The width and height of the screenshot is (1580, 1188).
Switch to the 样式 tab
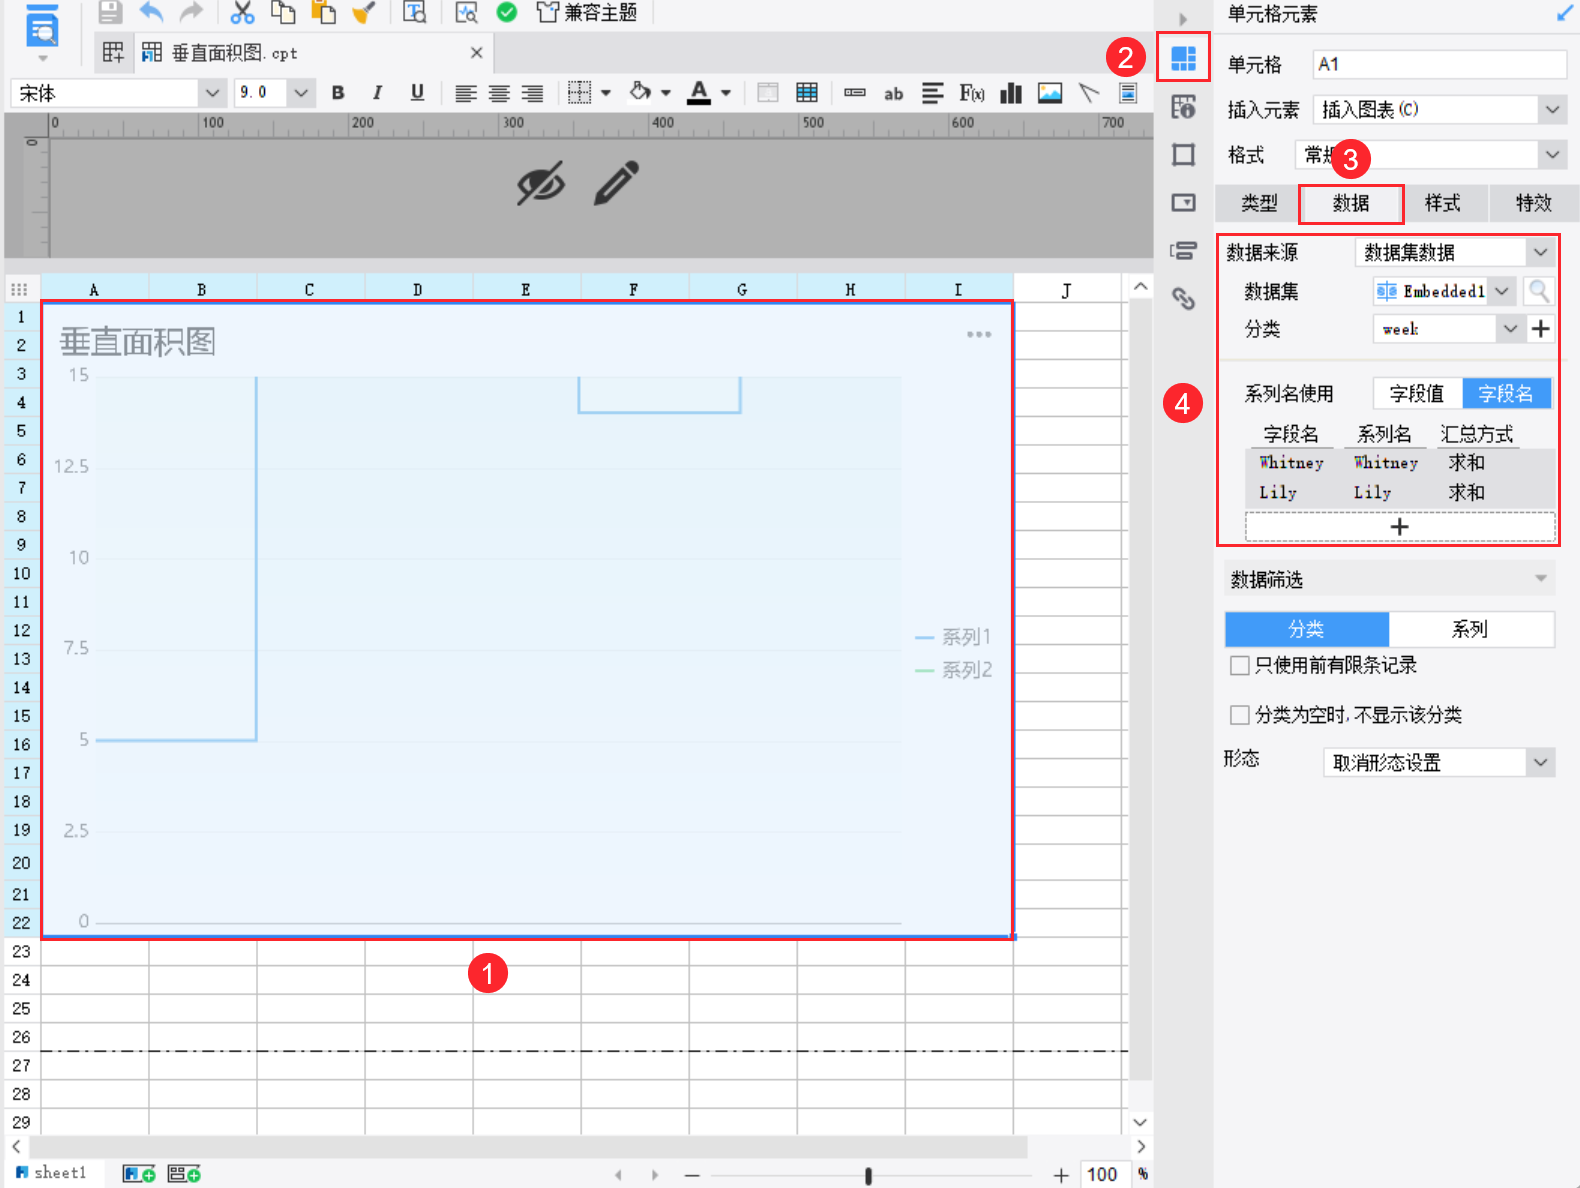(x=1443, y=203)
